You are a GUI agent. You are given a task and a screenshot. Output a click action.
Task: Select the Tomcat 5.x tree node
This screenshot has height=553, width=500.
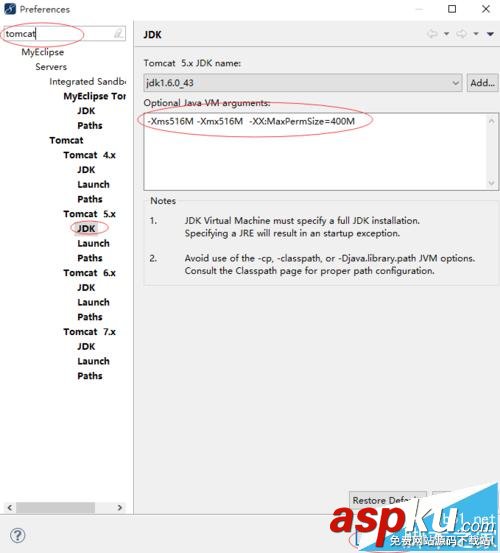[90, 214]
